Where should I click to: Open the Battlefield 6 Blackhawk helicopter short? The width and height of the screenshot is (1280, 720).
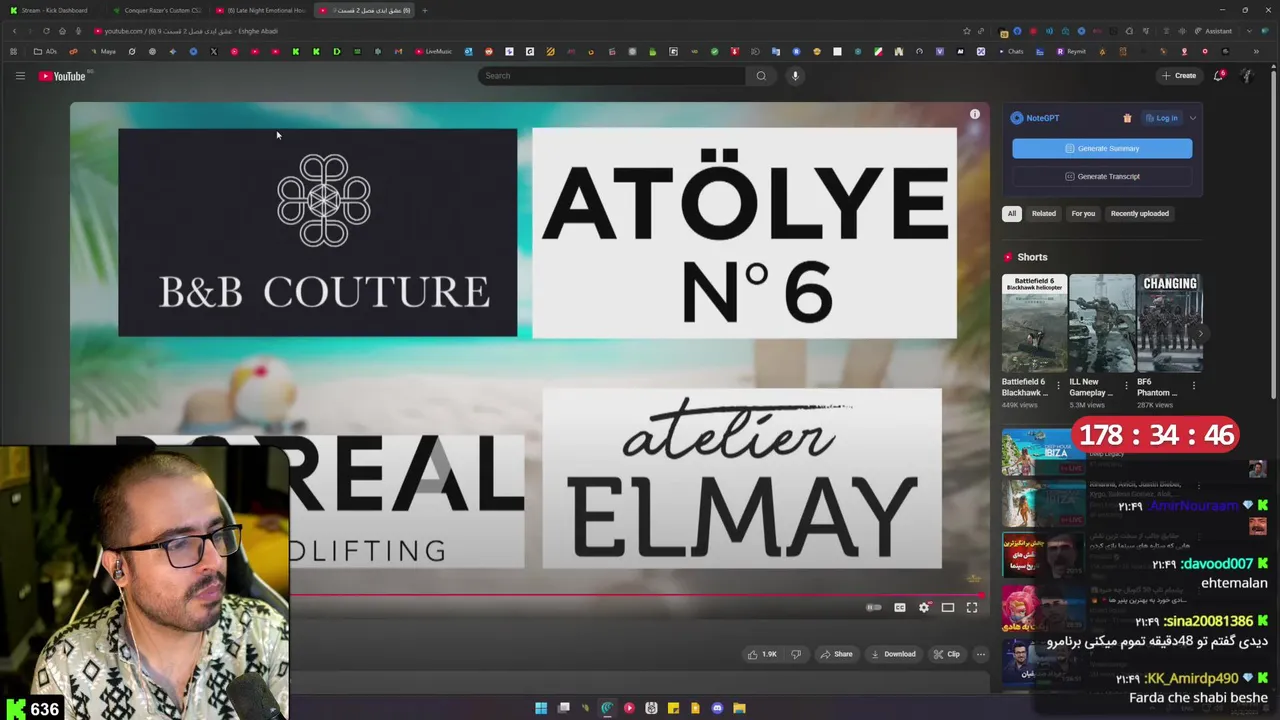(1034, 323)
